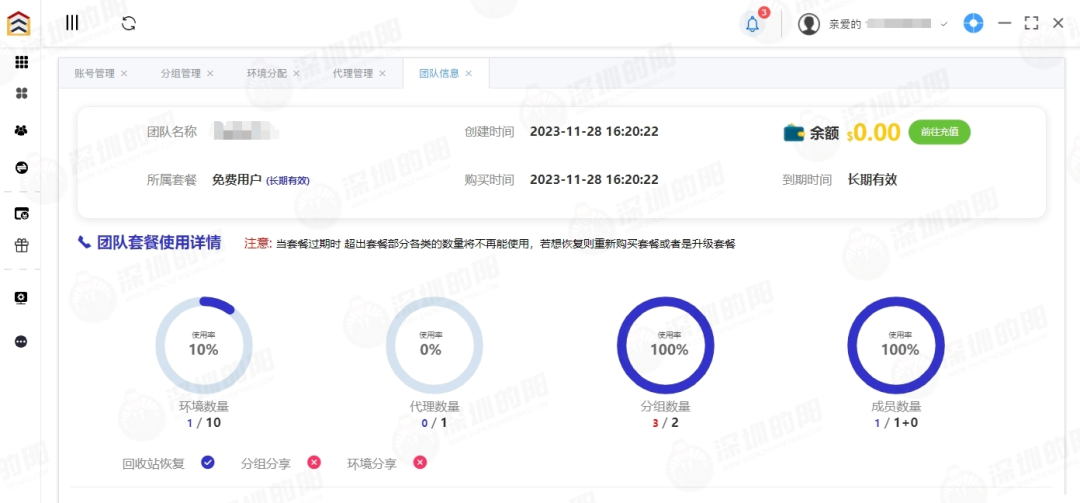Toggle the fullscreen icon
The width and height of the screenshot is (1080, 503).
click(x=1031, y=23)
